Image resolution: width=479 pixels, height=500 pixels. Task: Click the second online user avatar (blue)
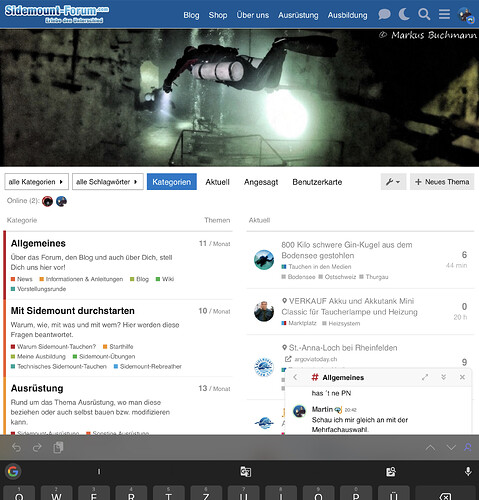pyautogui.click(x=61, y=201)
